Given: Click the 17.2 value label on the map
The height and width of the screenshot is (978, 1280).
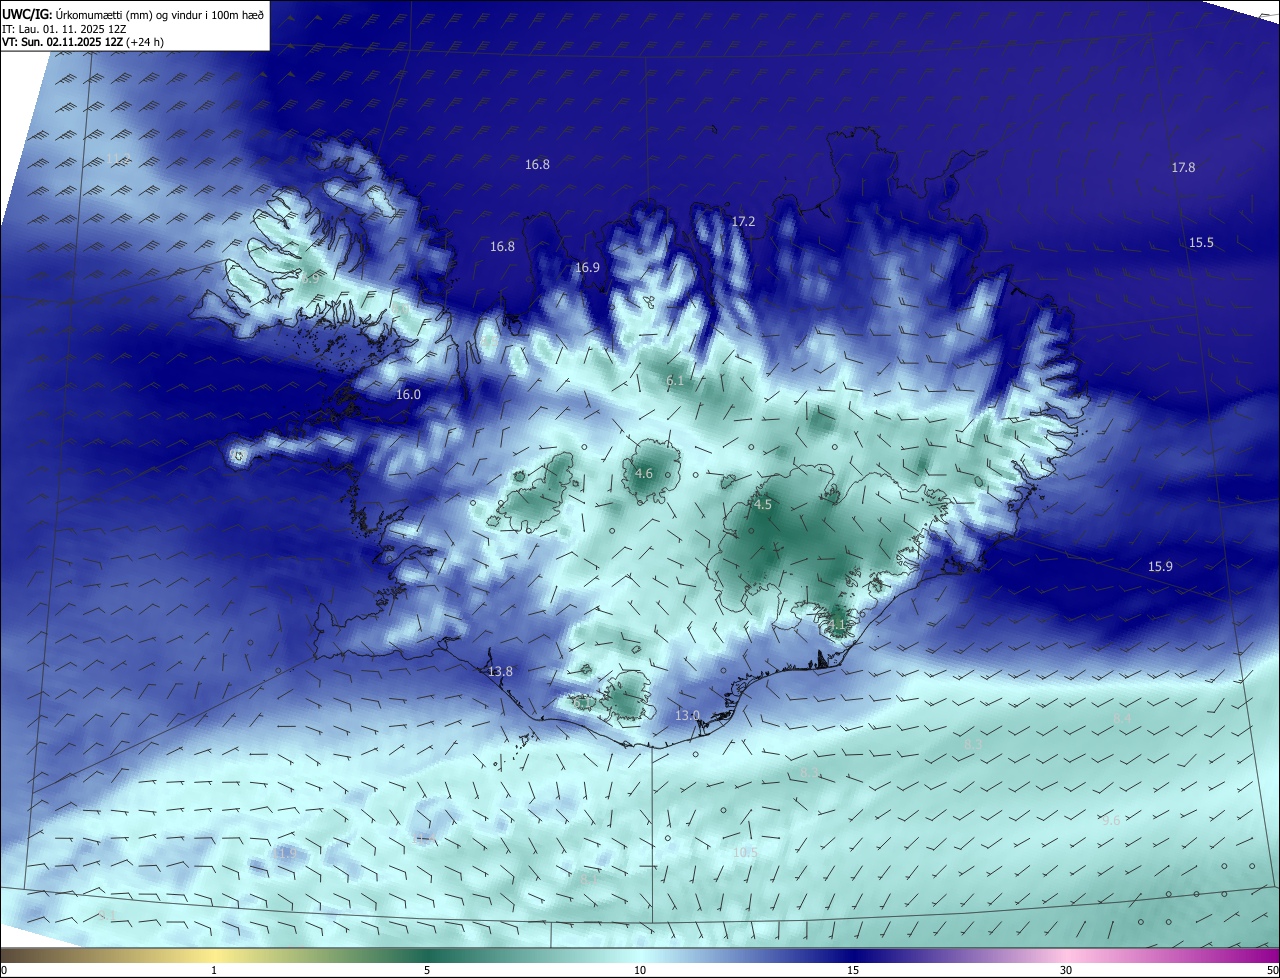Looking at the screenshot, I should click(743, 222).
